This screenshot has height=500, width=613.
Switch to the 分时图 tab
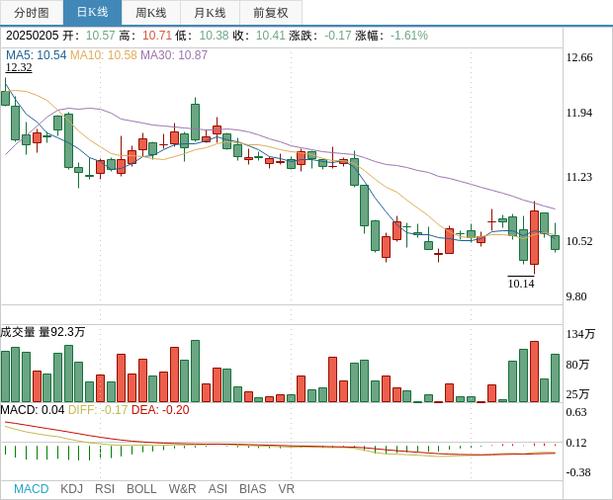(x=32, y=13)
